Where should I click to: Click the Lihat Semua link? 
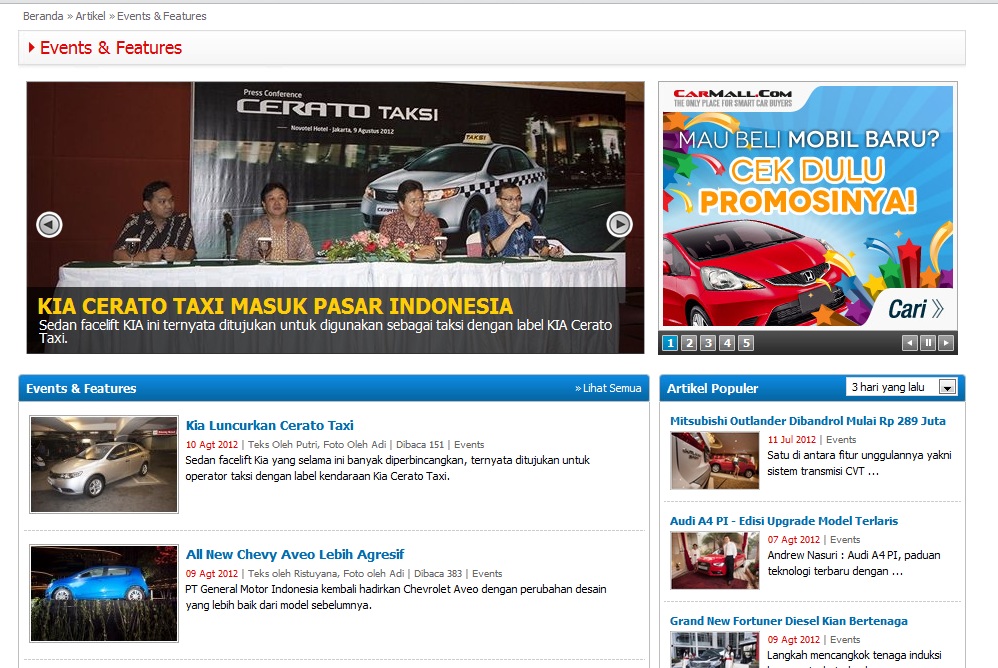coord(608,388)
